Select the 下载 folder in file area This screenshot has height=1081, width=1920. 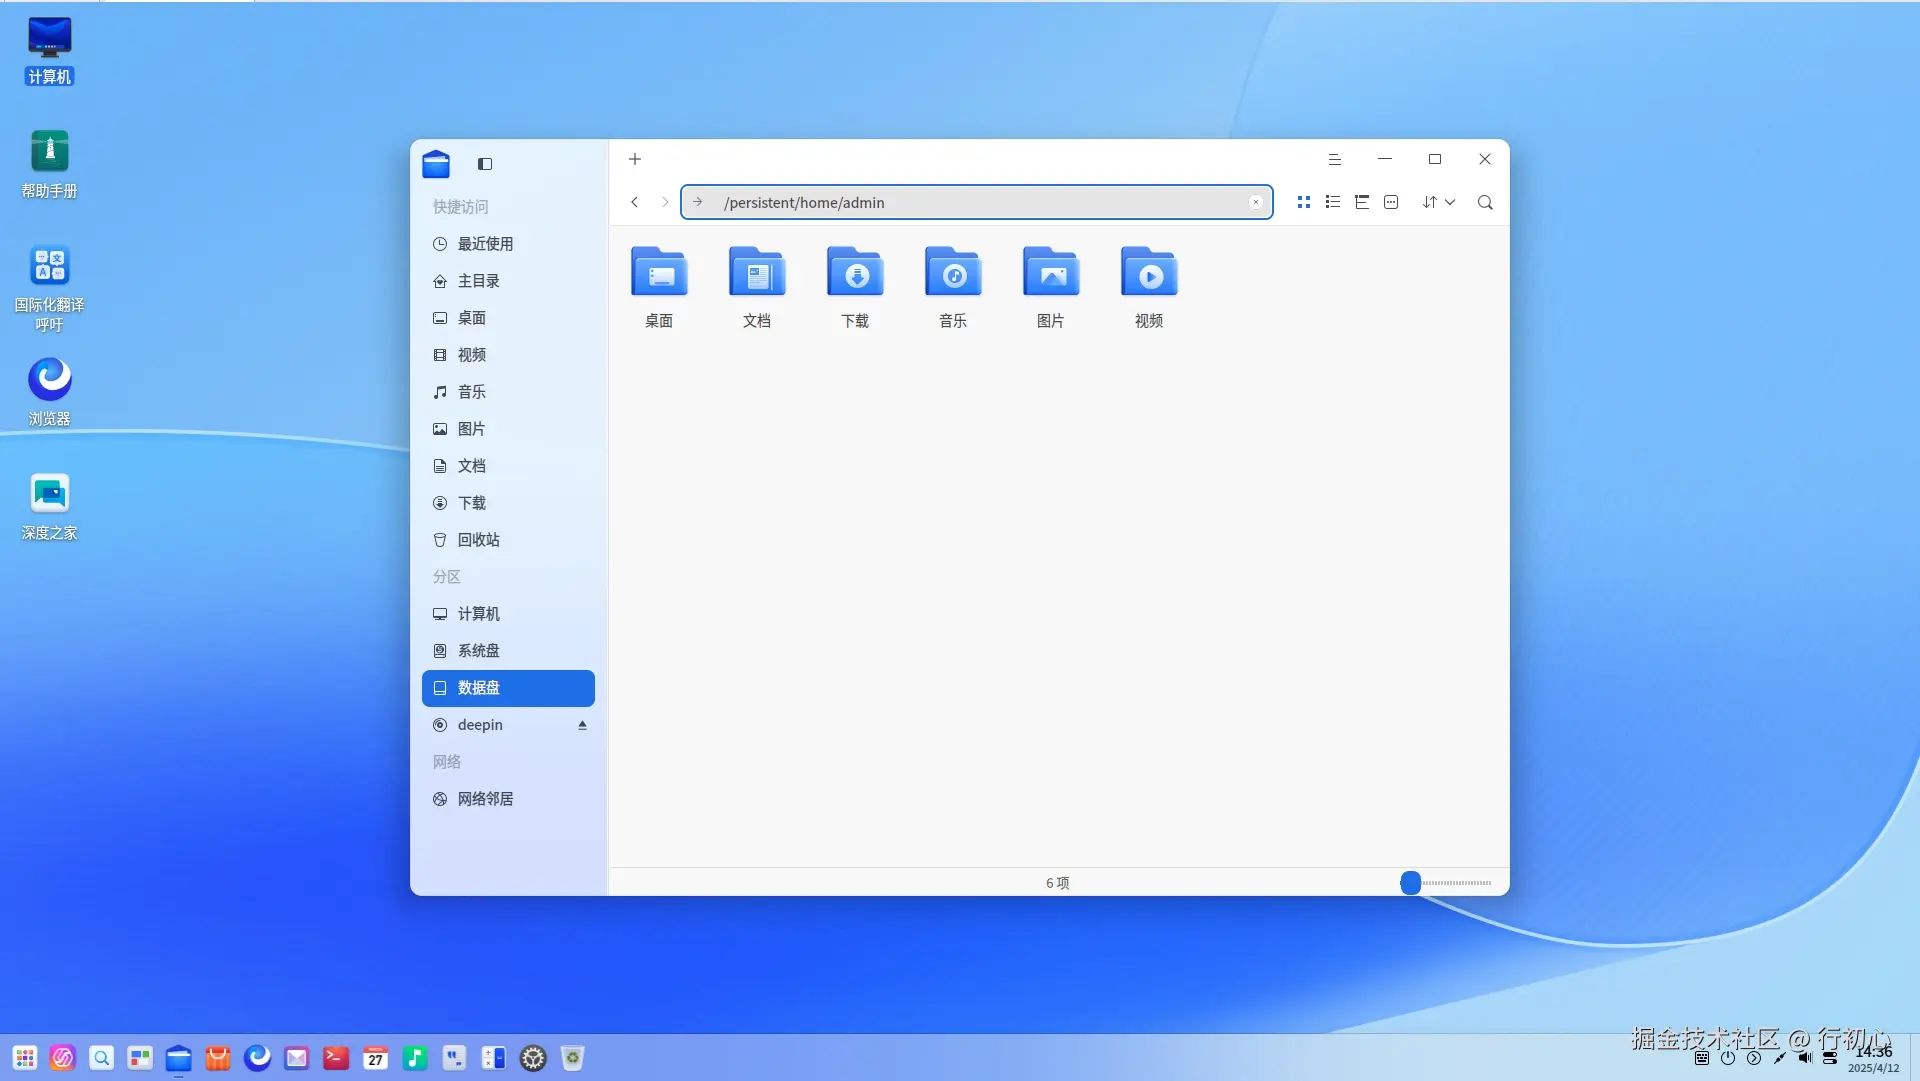(x=855, y=287)
